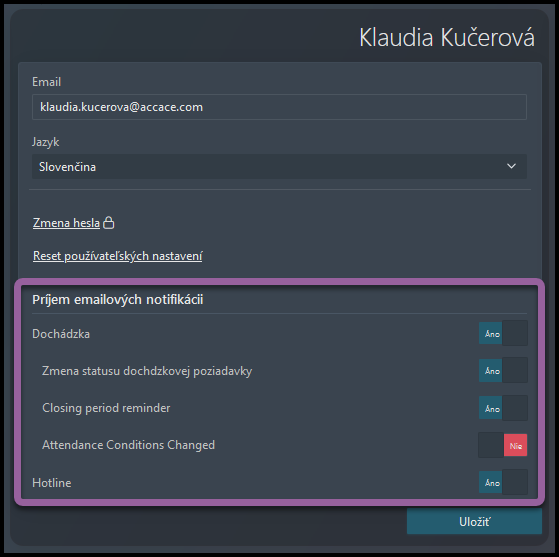This screenshot has width=559, height=557.
Task: Click the Attendance Conditions Changed label
Action: (128, 445)
